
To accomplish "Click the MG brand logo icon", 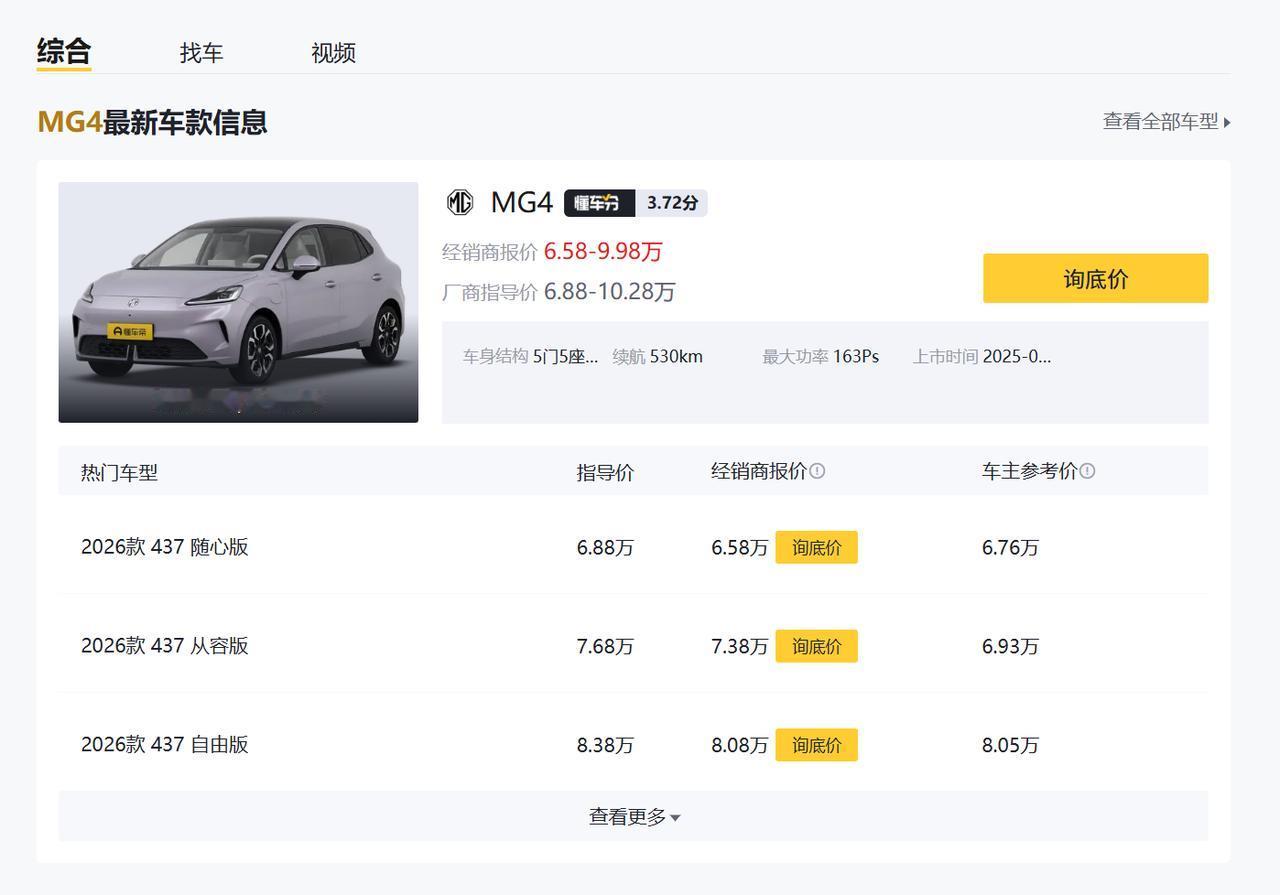I will click(459, 203).
